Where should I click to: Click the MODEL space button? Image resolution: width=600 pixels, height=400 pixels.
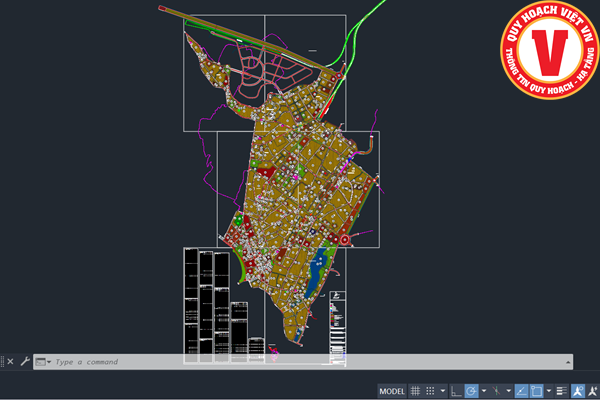tap(392, 390)
